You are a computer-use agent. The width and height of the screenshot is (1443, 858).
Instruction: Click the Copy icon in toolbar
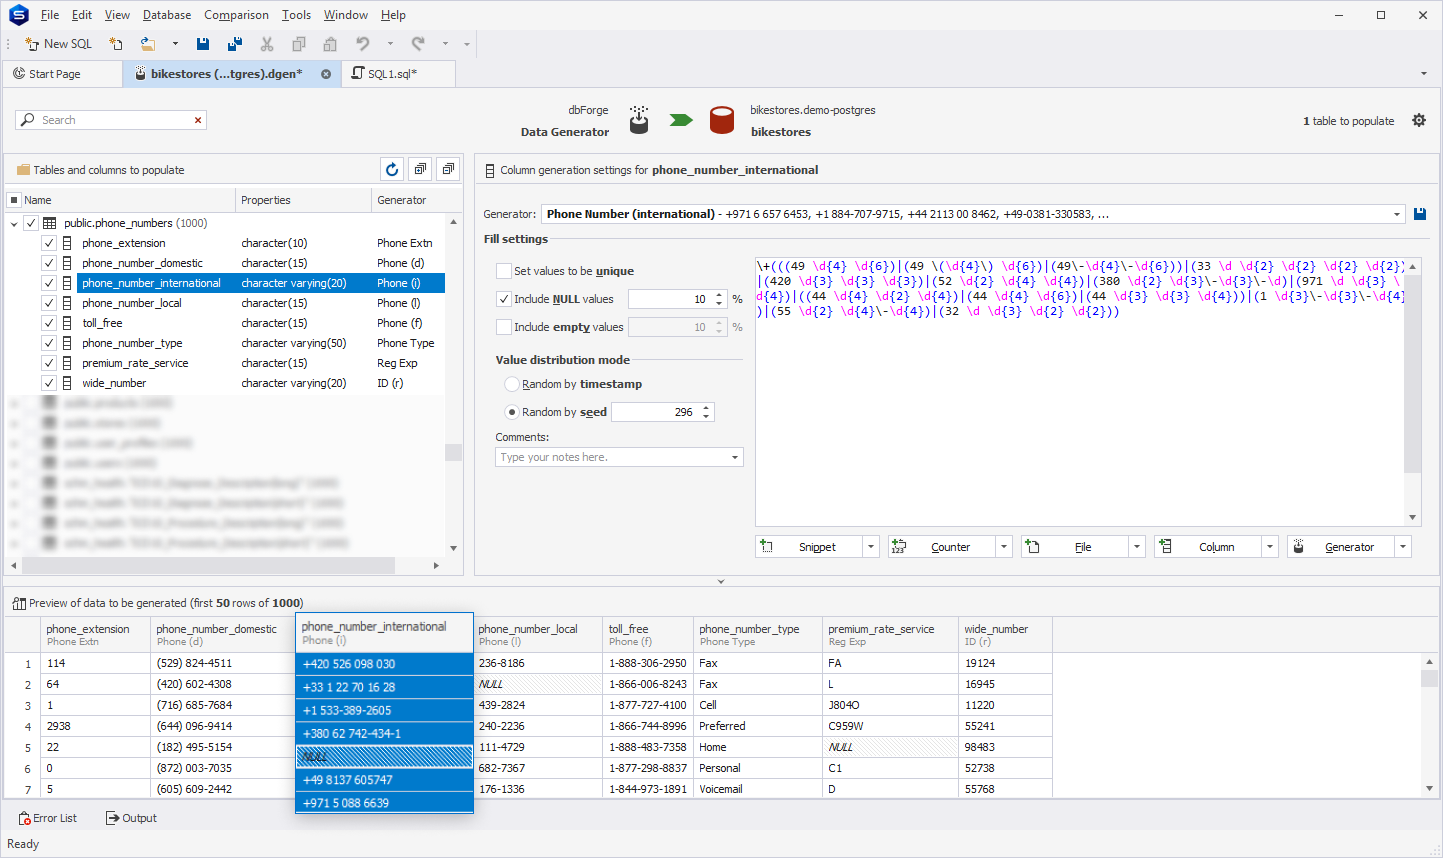299,44
